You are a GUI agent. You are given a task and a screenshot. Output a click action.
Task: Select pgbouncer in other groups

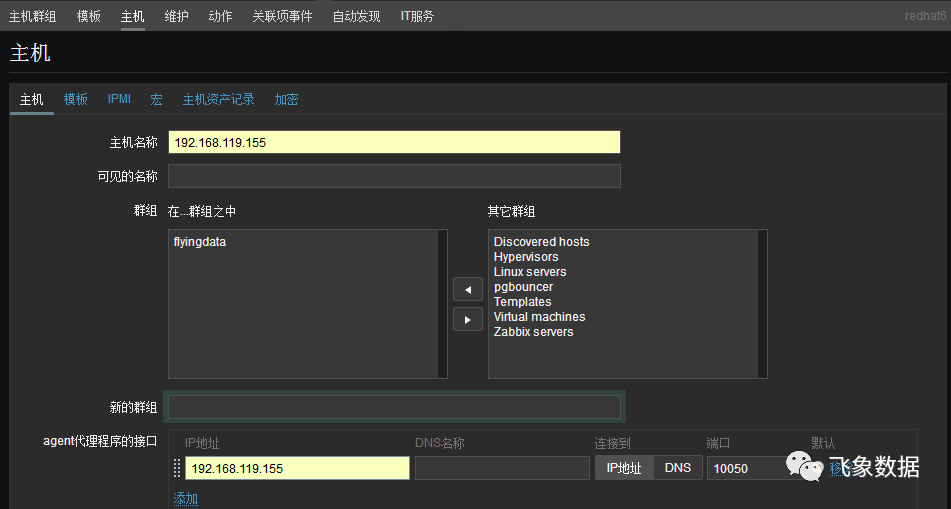[x=523, y=286]
